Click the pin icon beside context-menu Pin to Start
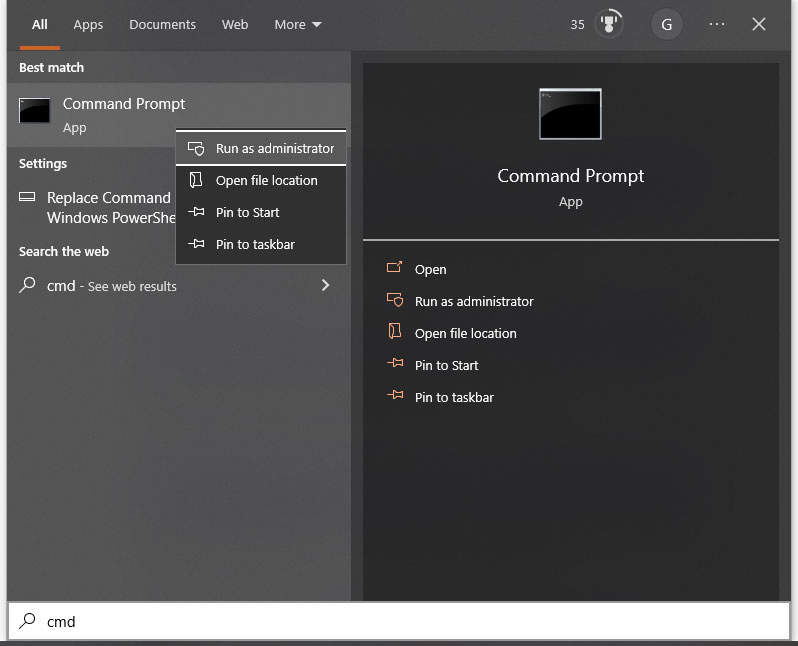The image size is (798, 646). [x=196, y=212]
